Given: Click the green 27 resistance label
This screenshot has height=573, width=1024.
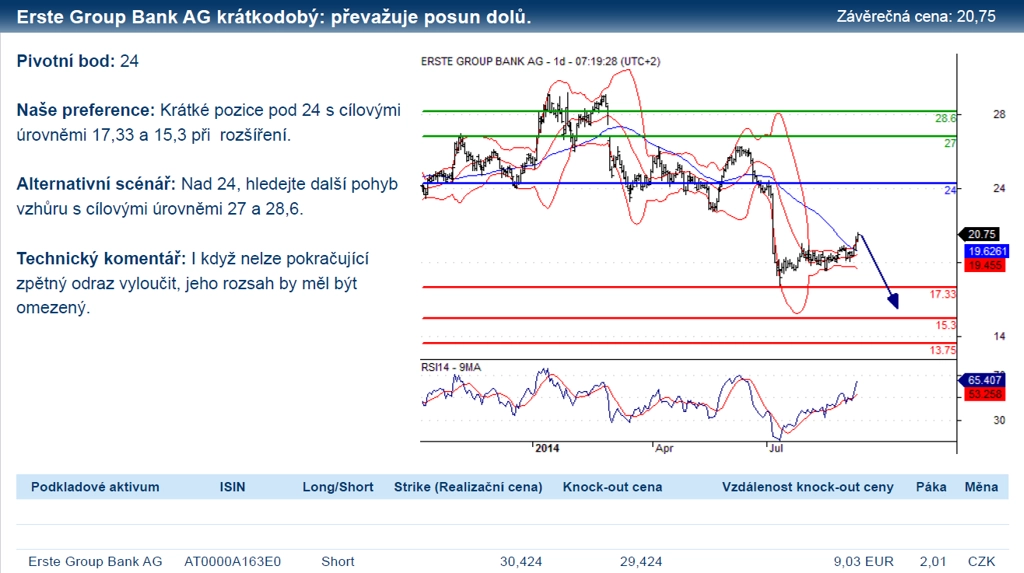Looking at the screenshot, I should pos(950,143).
